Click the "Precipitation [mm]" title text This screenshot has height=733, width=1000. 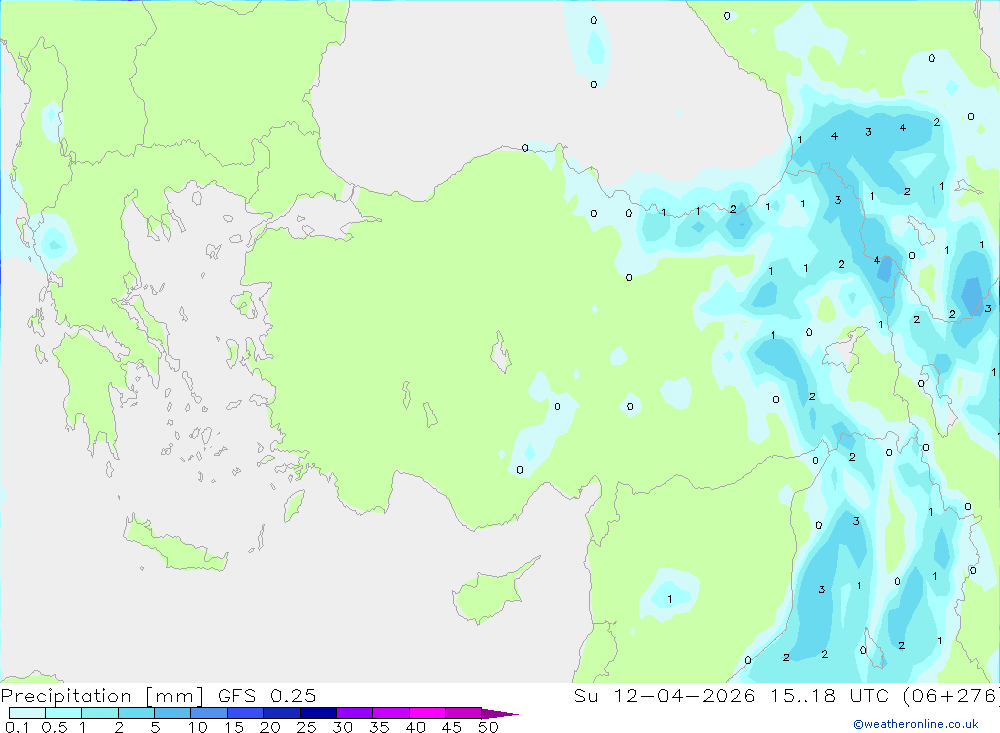coord(102,696)
